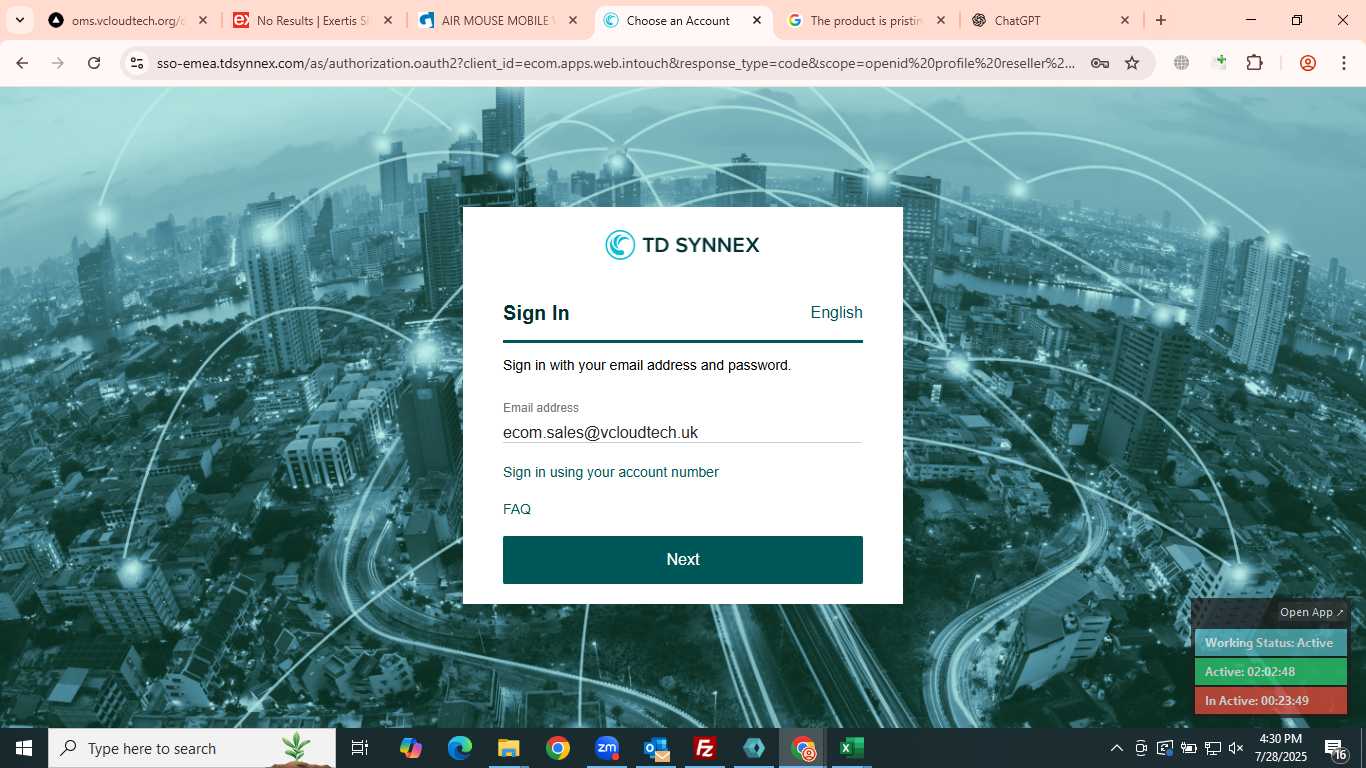This screenshot has width=1366, height=768.
Task: Click Open App in tracker widget
Action: point(1312,612)
